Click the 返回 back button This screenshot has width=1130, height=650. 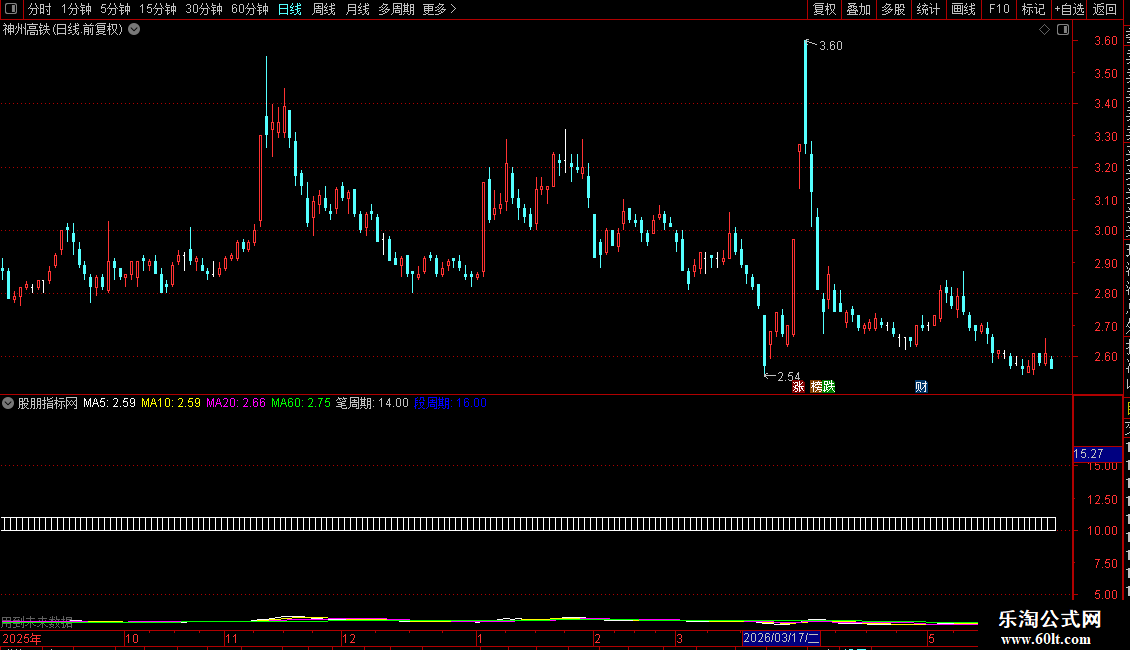[1105, 9]
